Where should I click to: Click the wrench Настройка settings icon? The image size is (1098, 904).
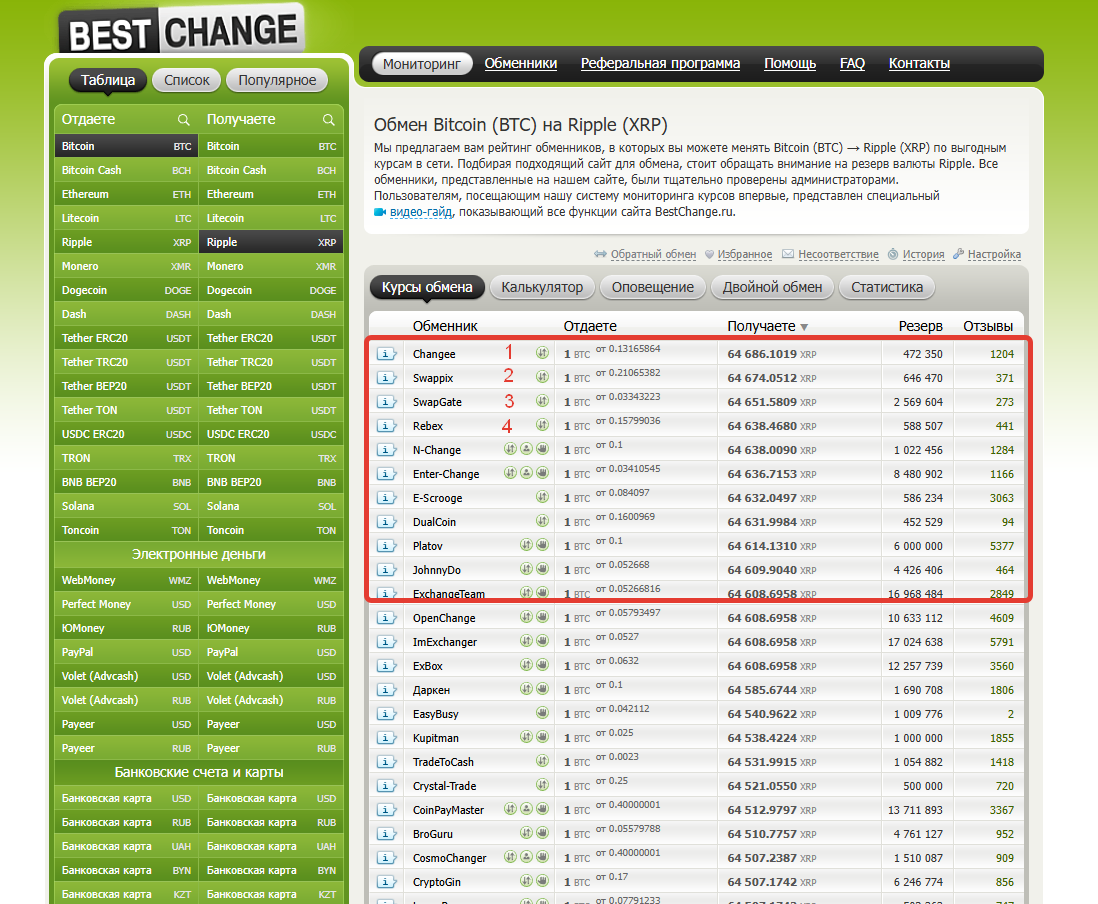958,255
